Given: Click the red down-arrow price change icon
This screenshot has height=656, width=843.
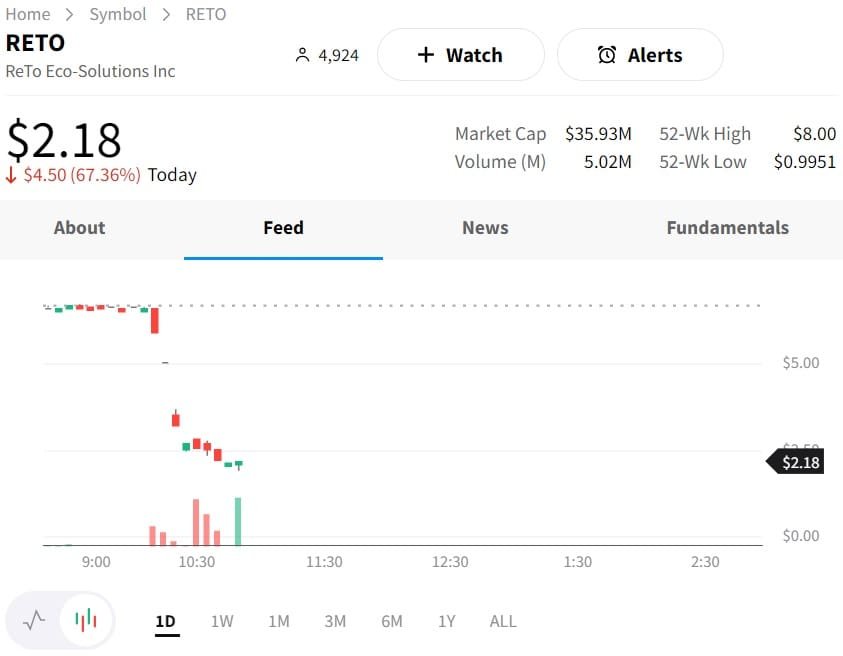Looking at the screenshot, I should coord(12,176).
